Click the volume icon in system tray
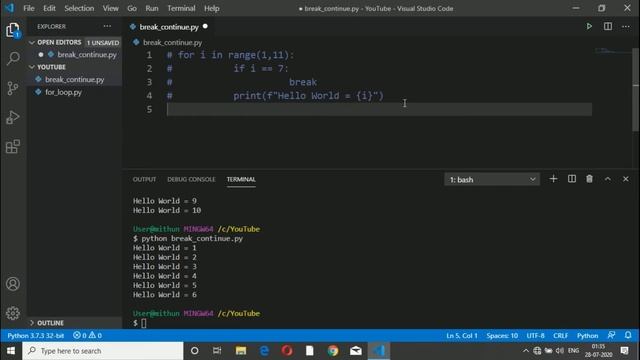Viewport: 640px width, 360px height. pos(560,351)
